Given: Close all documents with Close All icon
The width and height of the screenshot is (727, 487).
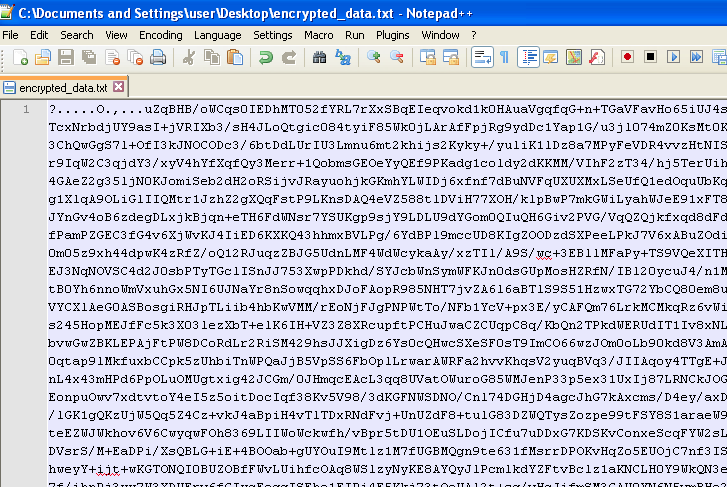Looking at the screenshot, I should [135, 58].
